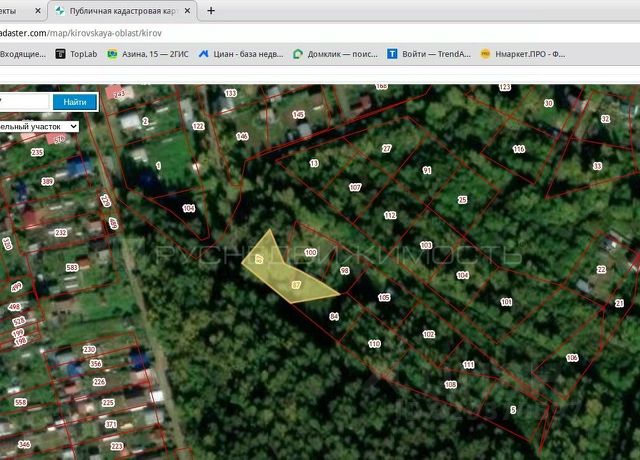640x460 pixels.
Task: Select parcel labeled 235 on map
Action: [x=37, y=152]
